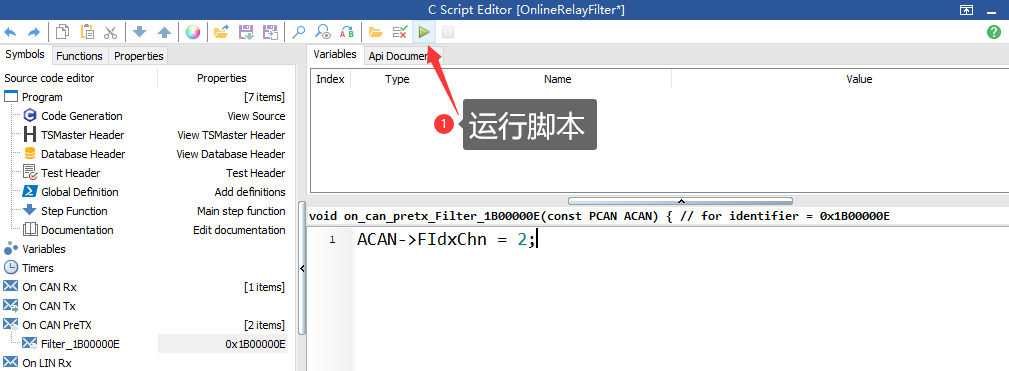The image size is (1009, 371).
Task: Click the [7 items] Program count
Action: point(264,97)
